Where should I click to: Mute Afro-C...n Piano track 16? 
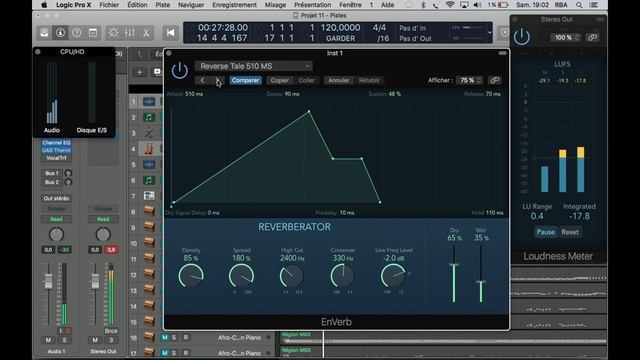pos(164,338)
